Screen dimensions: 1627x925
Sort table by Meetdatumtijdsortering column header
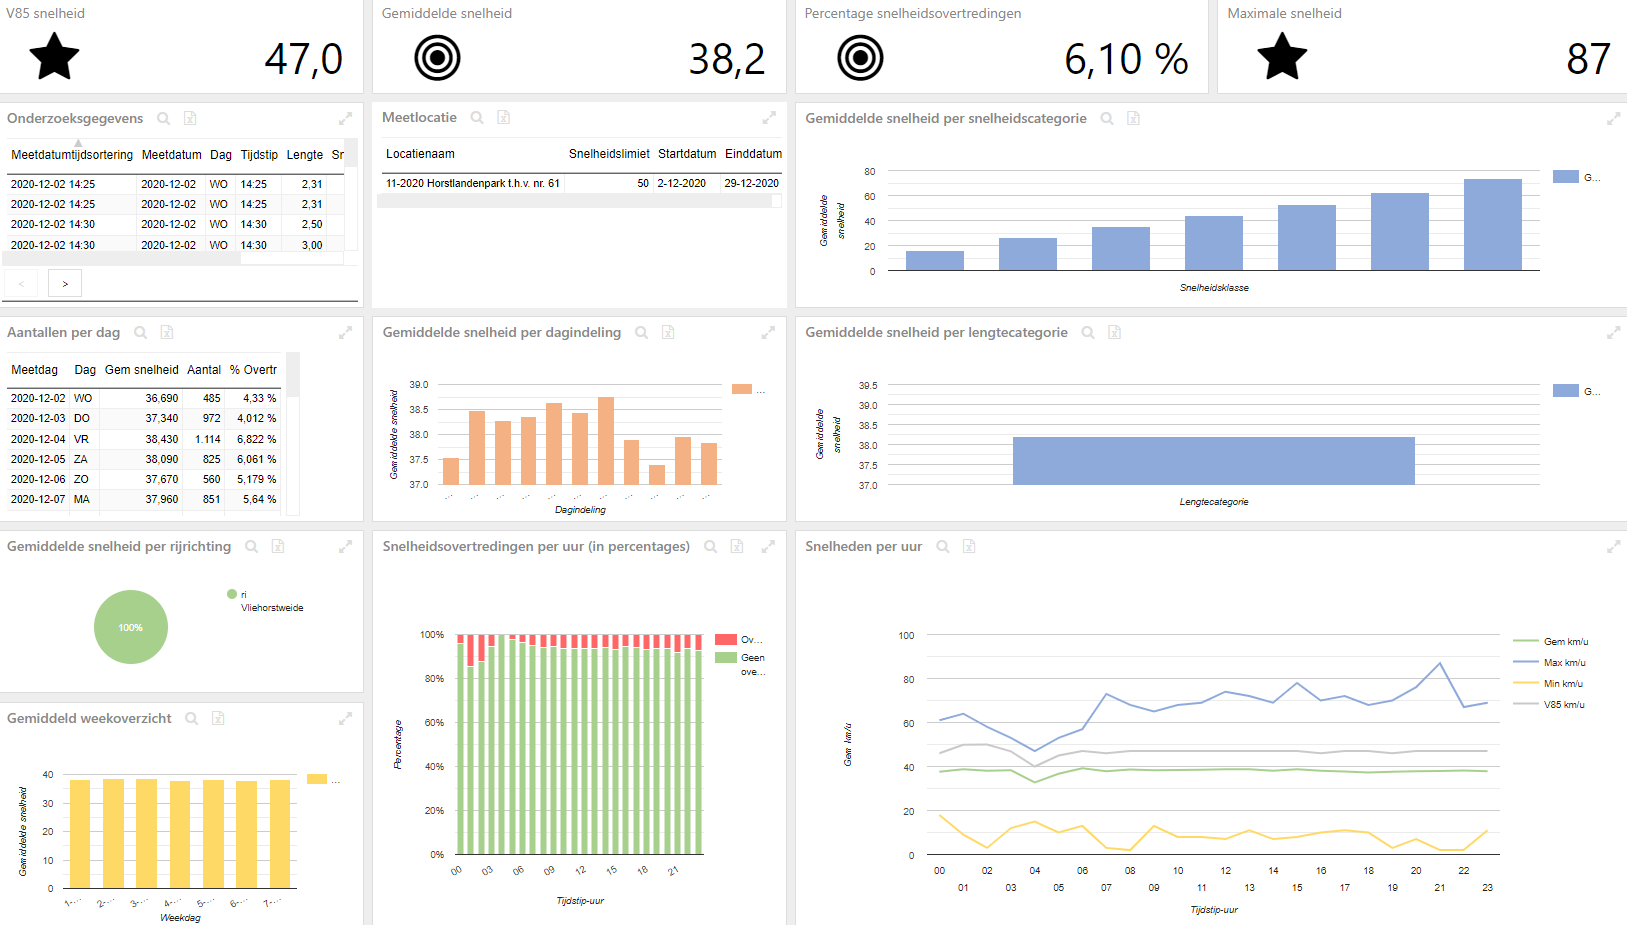(72, 155)
